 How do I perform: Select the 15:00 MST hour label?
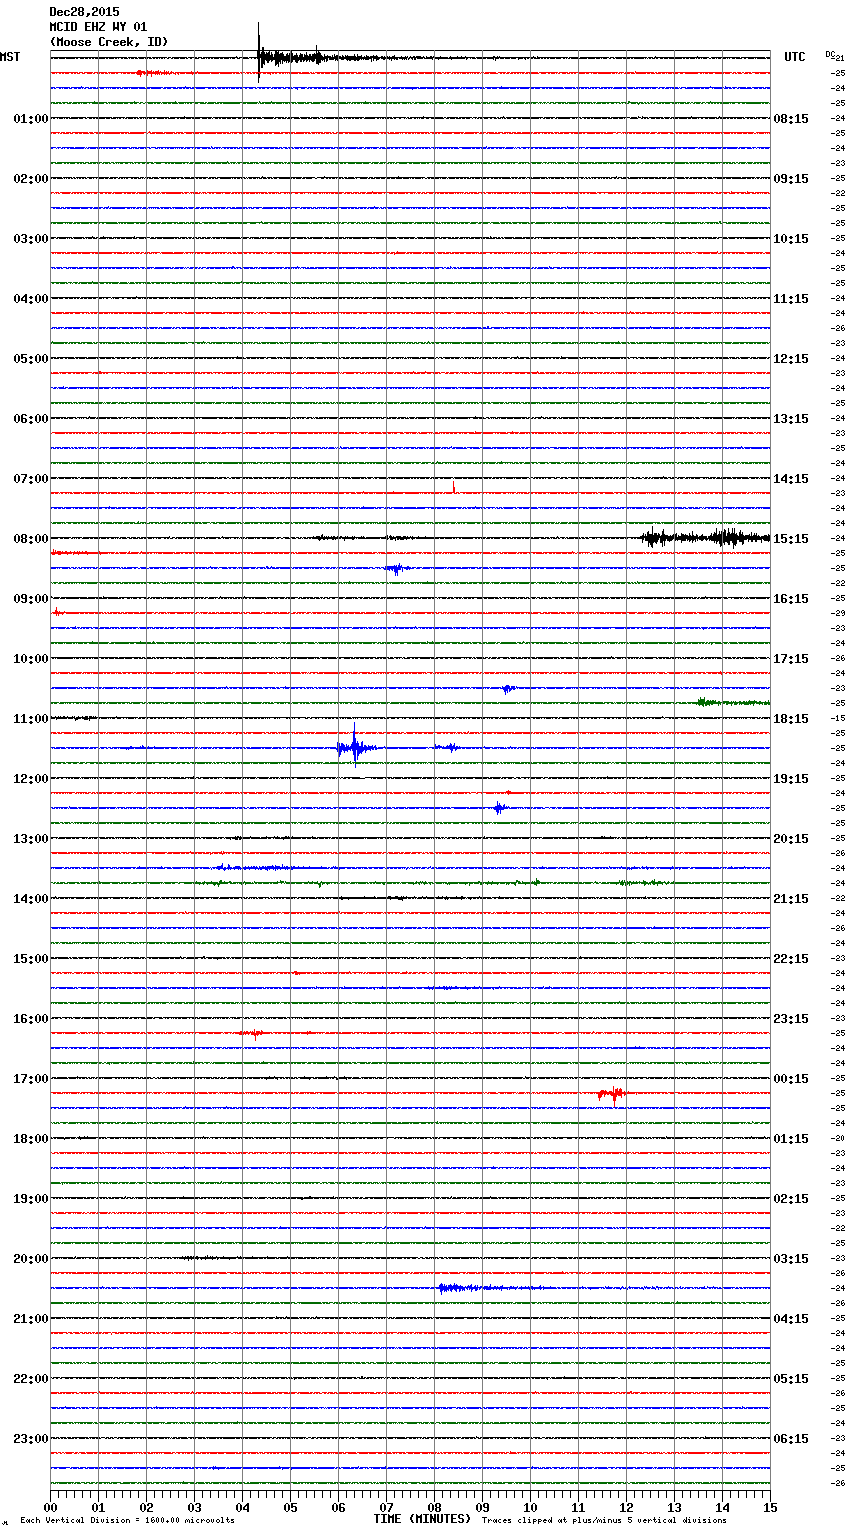point(31,958)
